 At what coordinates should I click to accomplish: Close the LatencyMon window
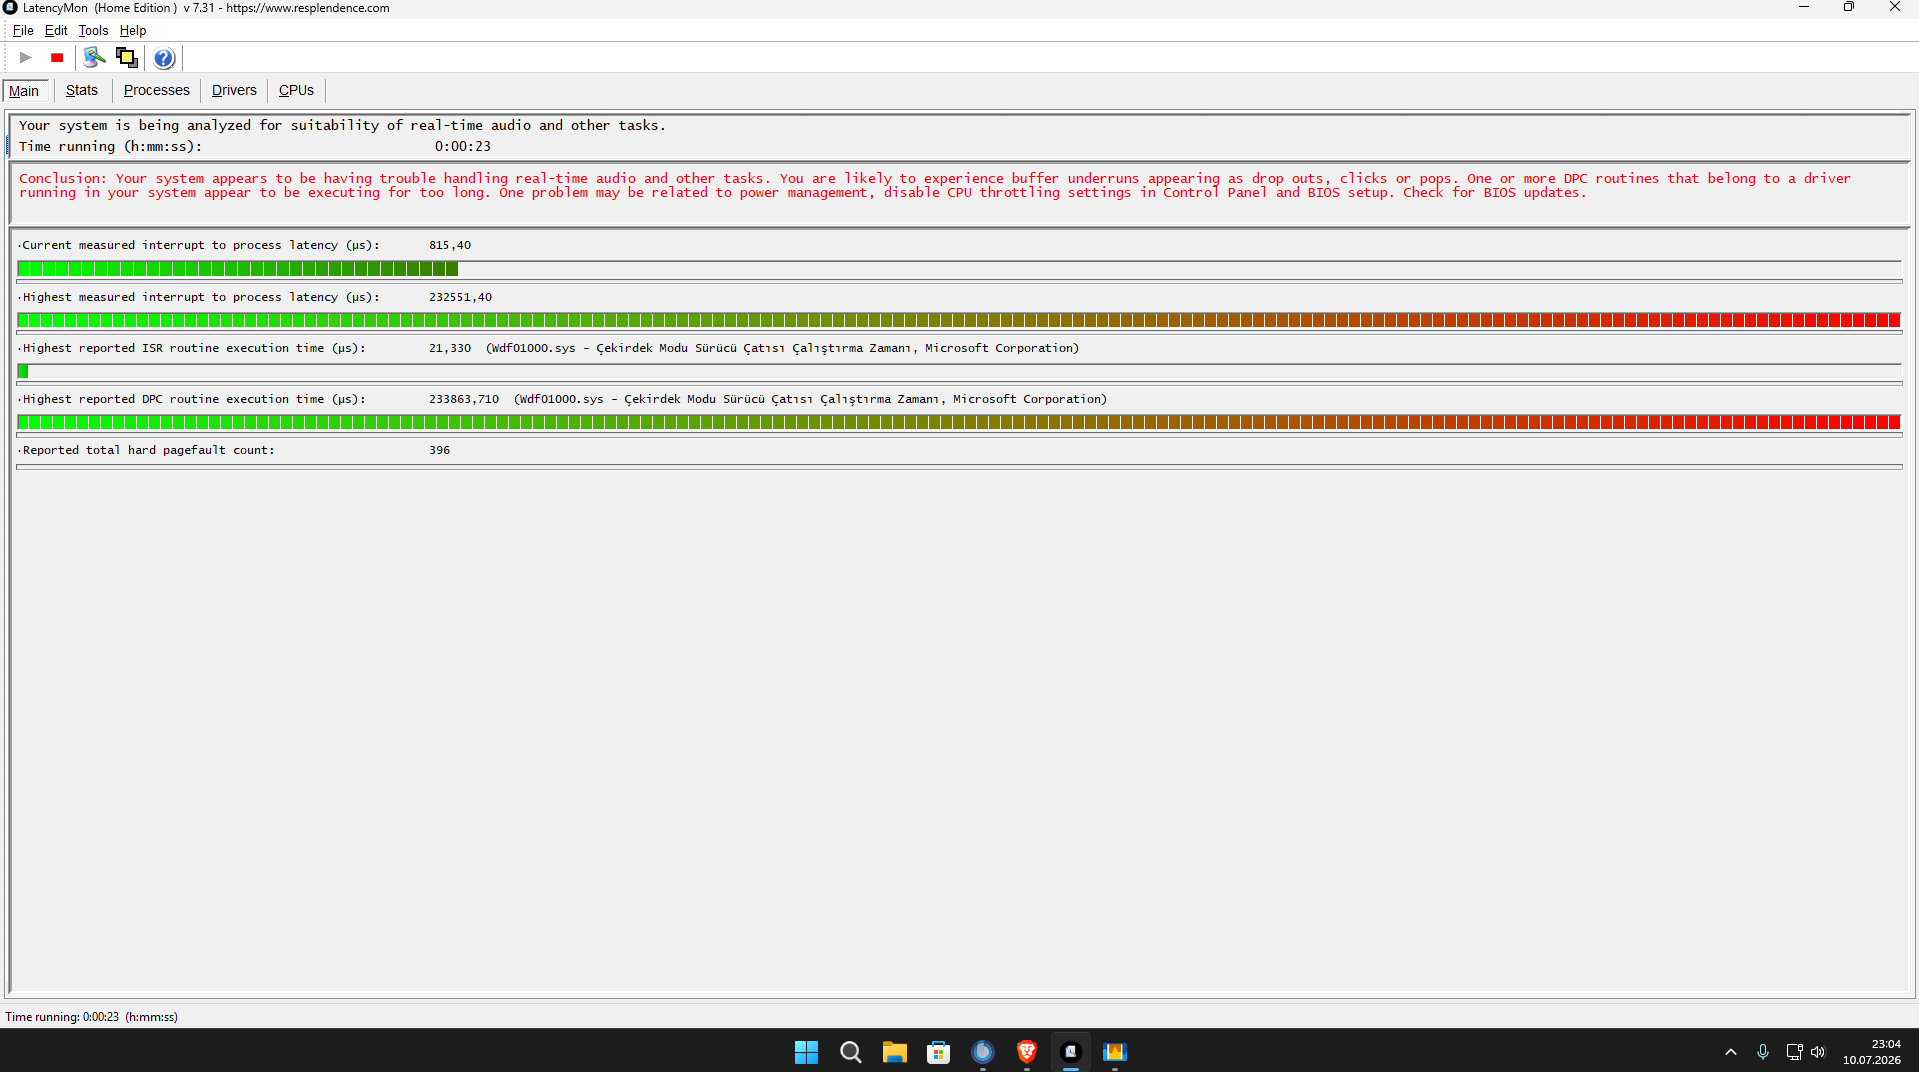point(1895,8)
